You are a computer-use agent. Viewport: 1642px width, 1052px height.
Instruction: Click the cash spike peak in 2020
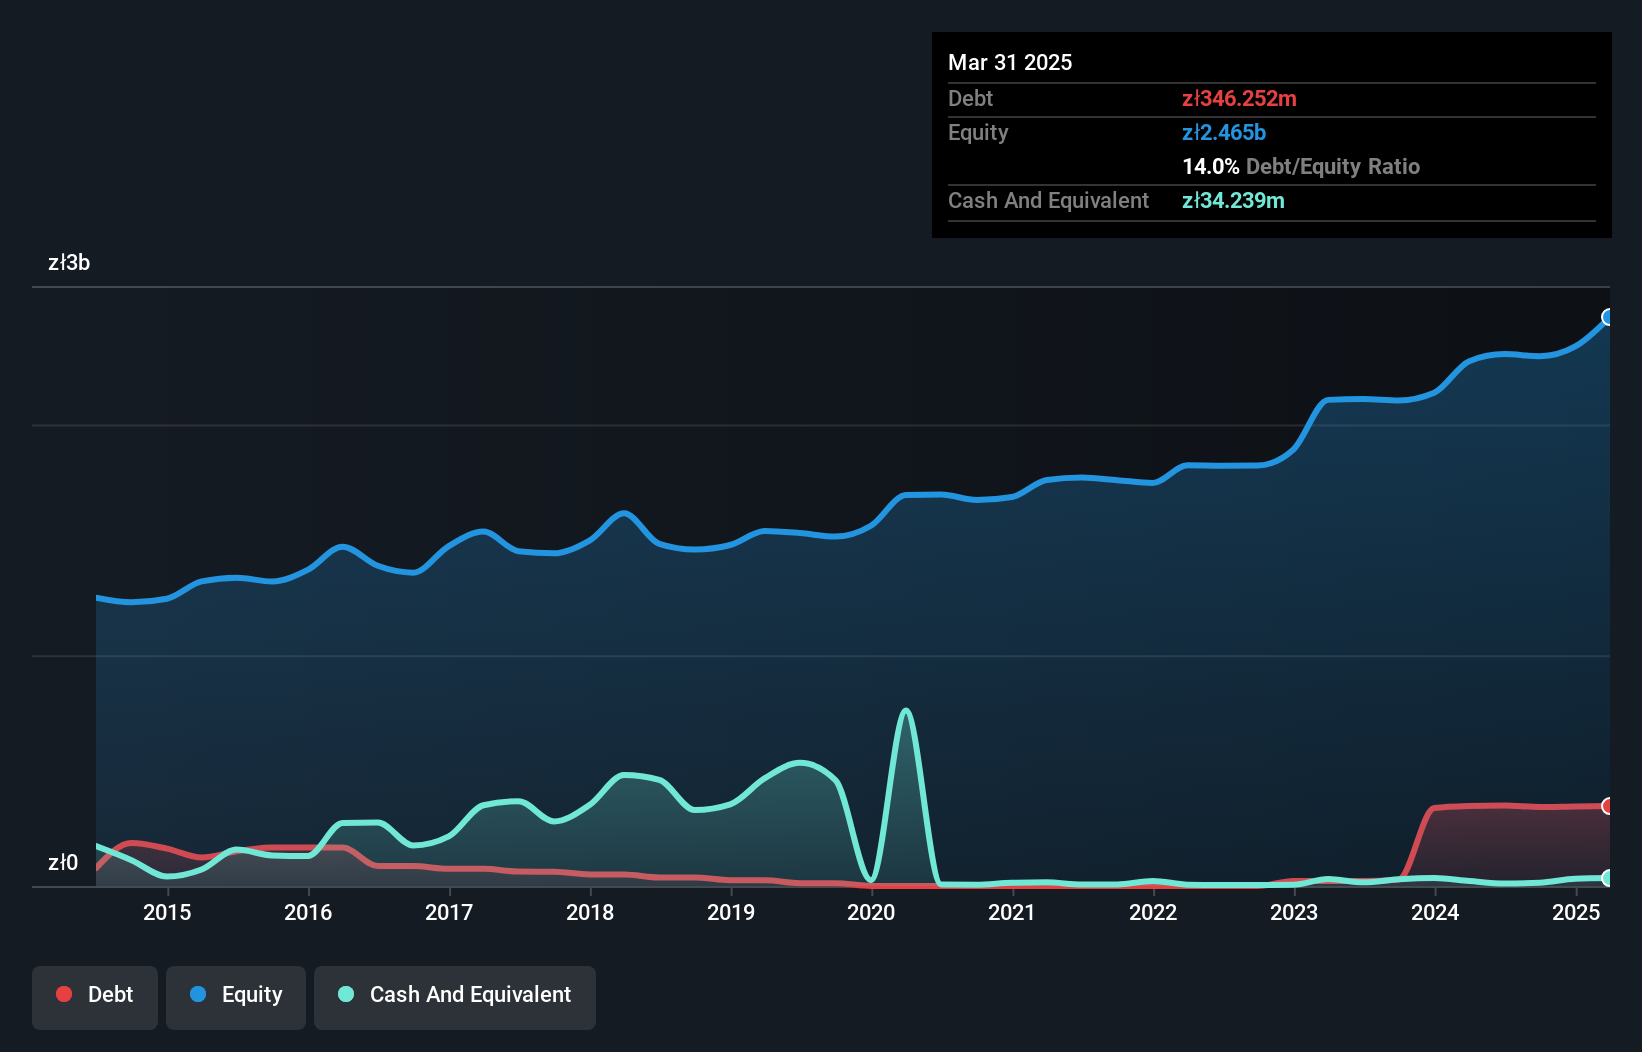click(x=906, y=711)
